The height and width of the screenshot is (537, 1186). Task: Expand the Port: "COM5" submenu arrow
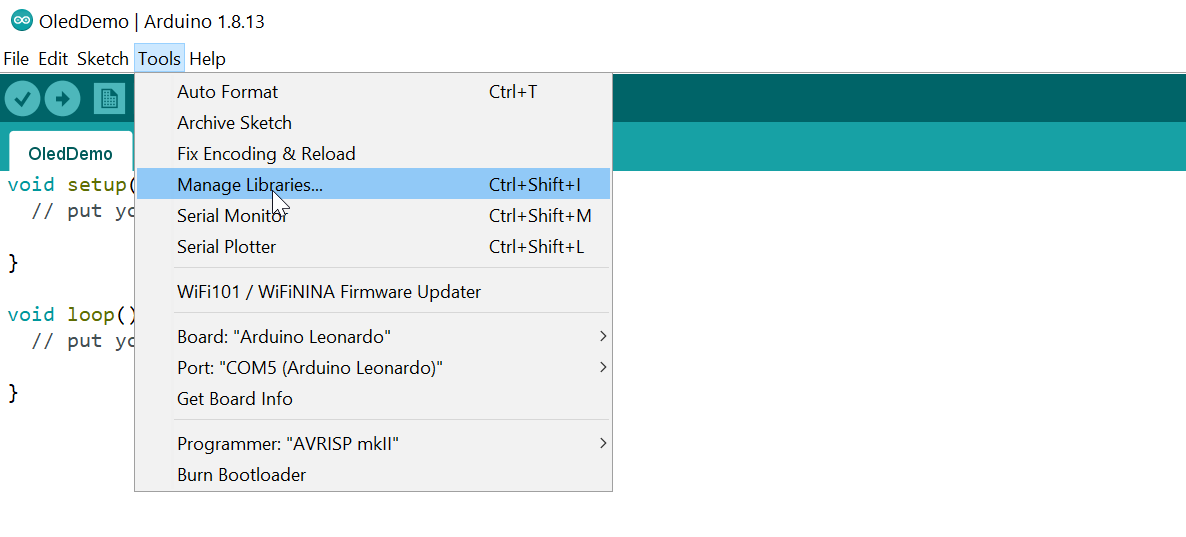tap(603, 367)
